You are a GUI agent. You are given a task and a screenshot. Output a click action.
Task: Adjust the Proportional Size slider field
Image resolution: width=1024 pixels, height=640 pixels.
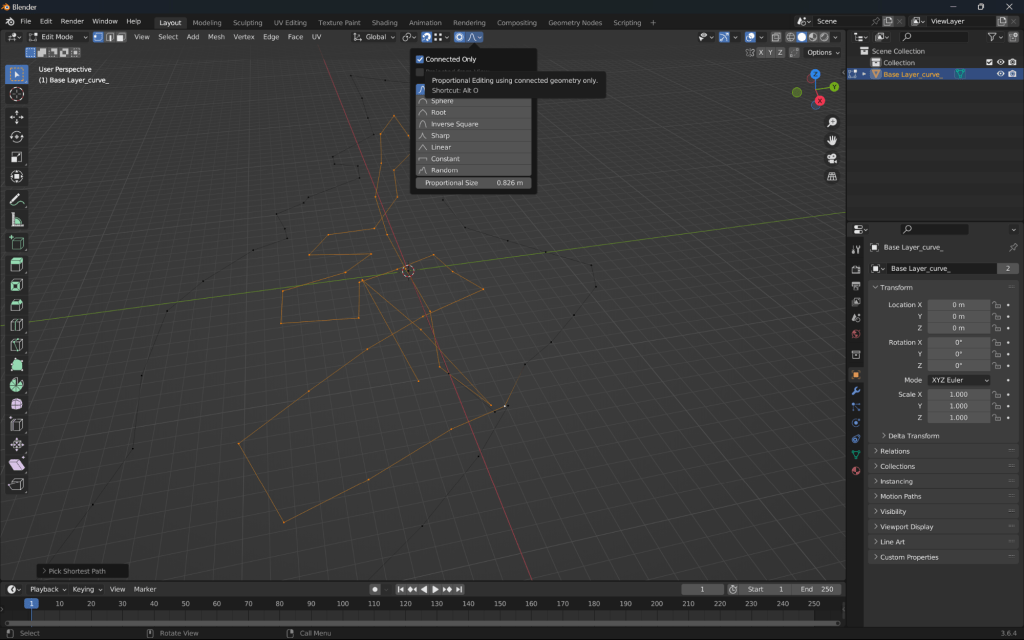coord(474,183)
